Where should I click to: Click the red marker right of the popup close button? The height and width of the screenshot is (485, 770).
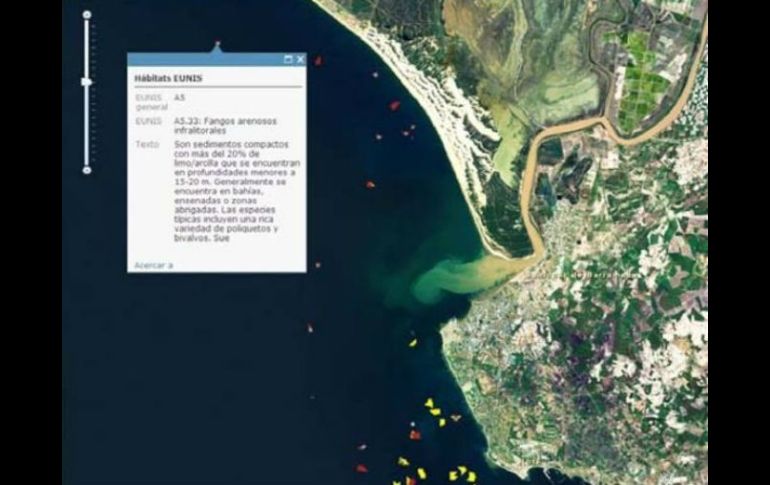click(x=318, y=61)
